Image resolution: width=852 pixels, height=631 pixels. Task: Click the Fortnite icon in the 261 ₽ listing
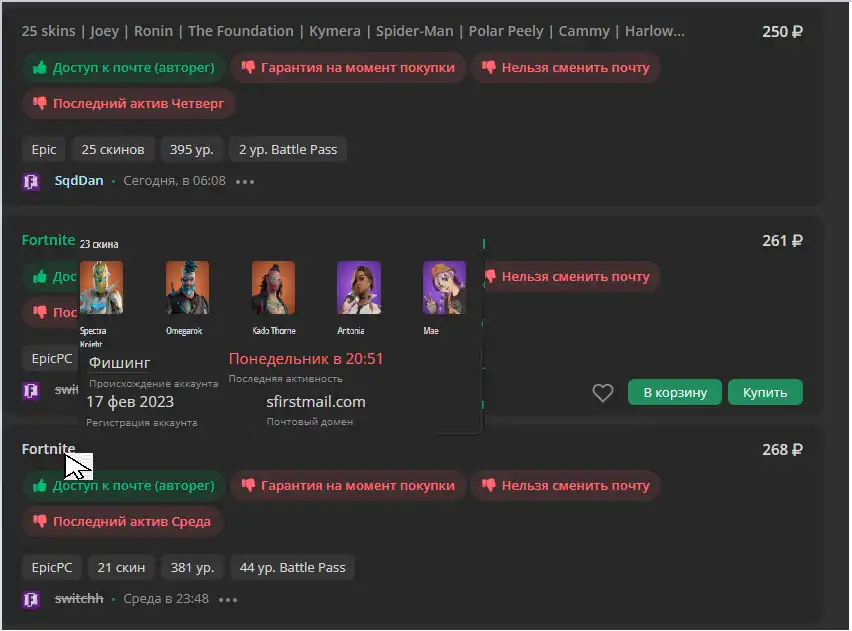point(31,390)
